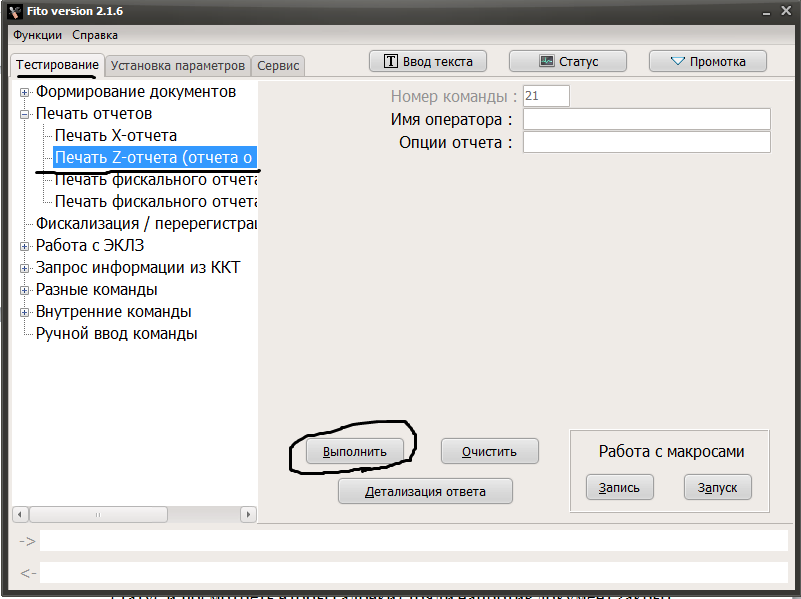Switch to the Установка параметров tab
801x599 pixels.
coord(178,66)
